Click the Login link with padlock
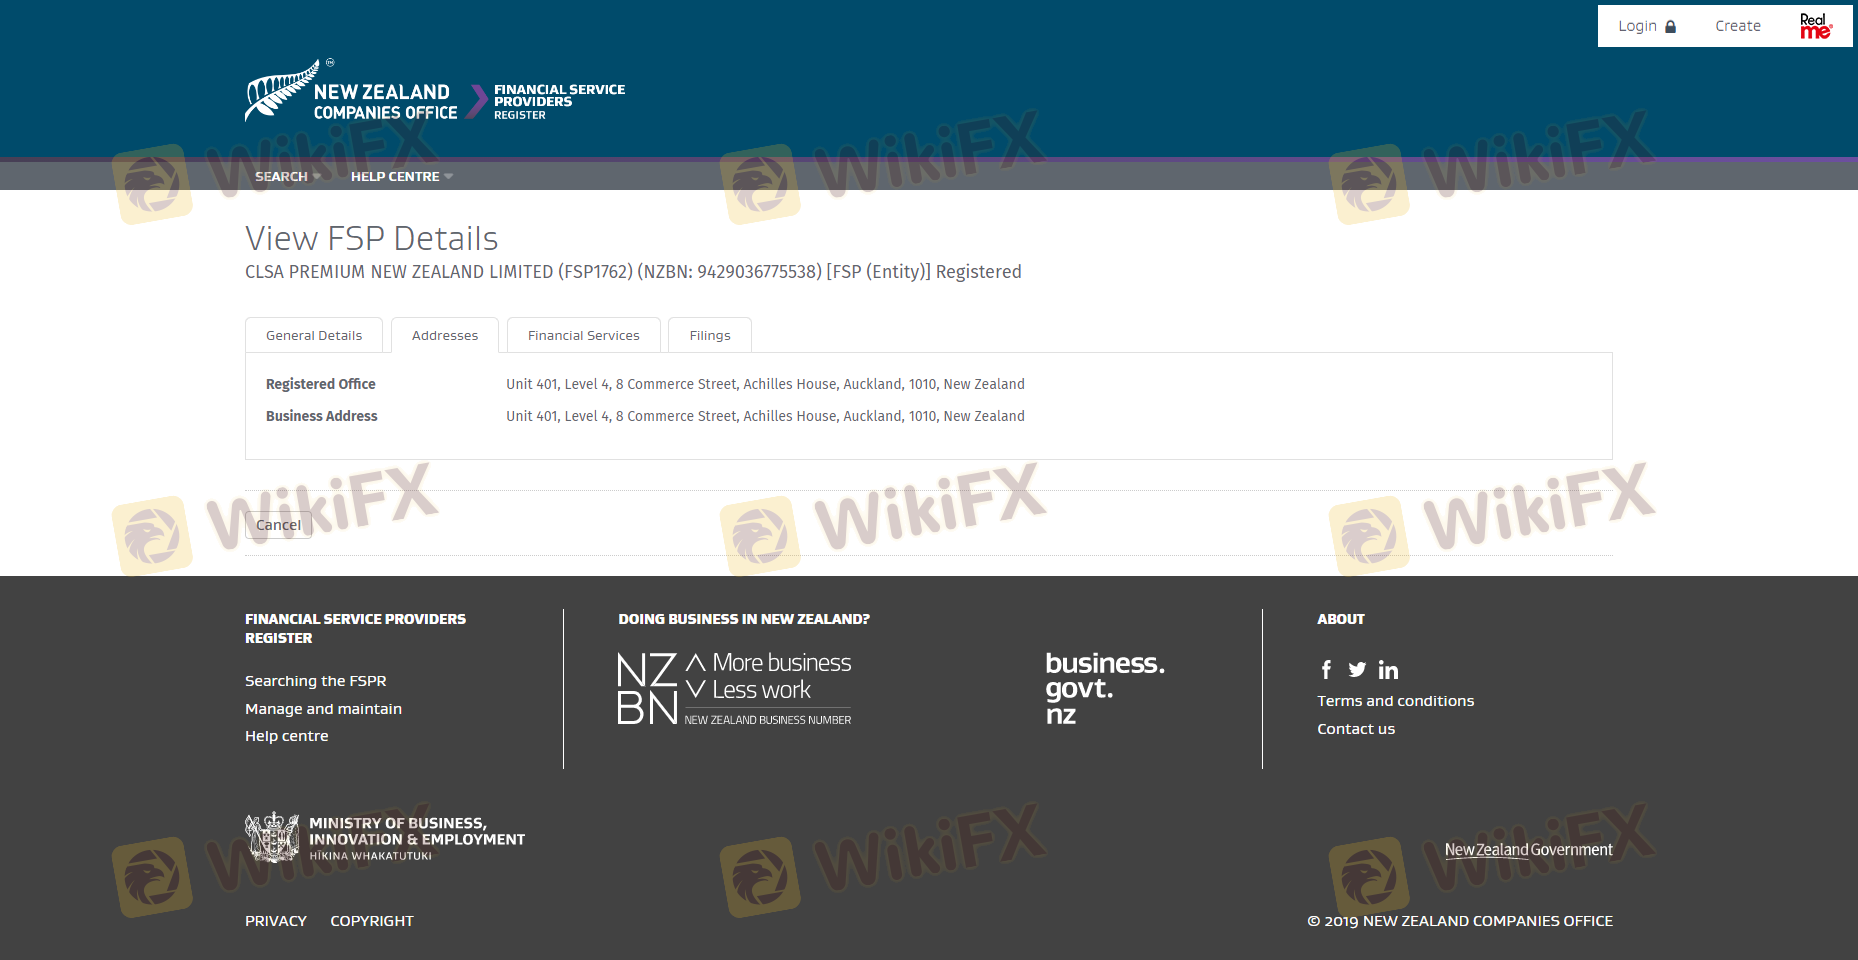Viewport: 1858px width, 960px height. (x=1646, y=26)
